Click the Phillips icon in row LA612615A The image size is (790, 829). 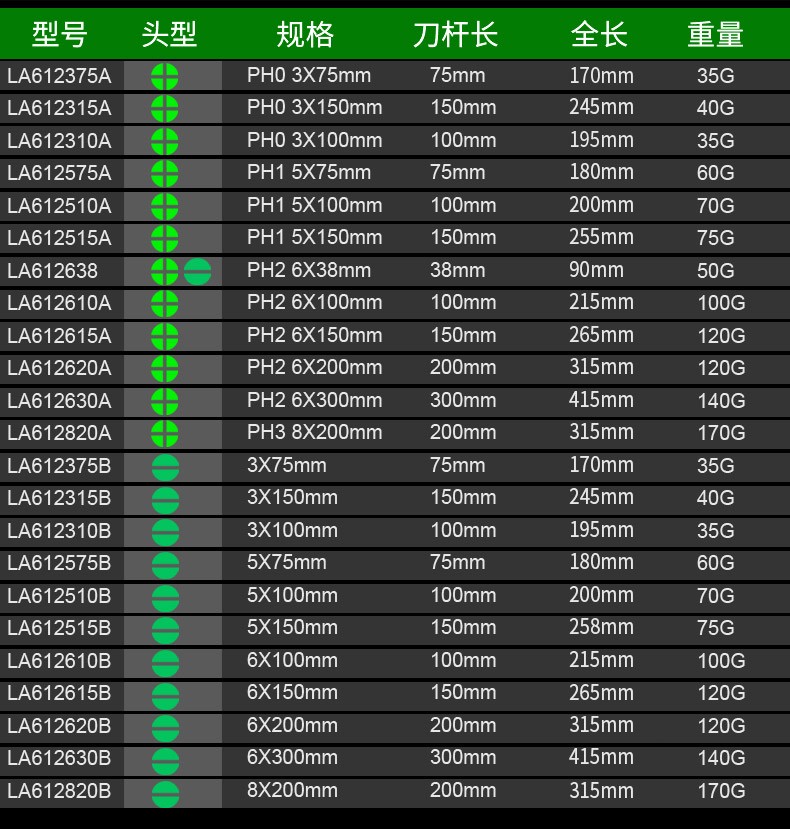pyautogui.click(x=164, y=337)
